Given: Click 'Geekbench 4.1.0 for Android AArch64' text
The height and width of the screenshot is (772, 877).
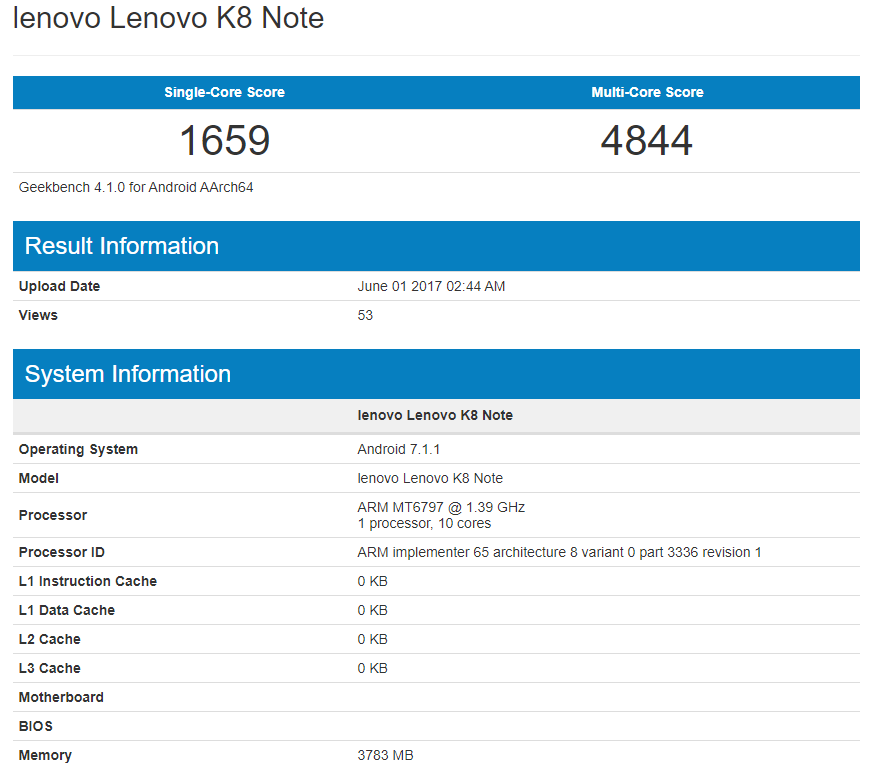Looking at the screenshot, I should click(136, 187).
